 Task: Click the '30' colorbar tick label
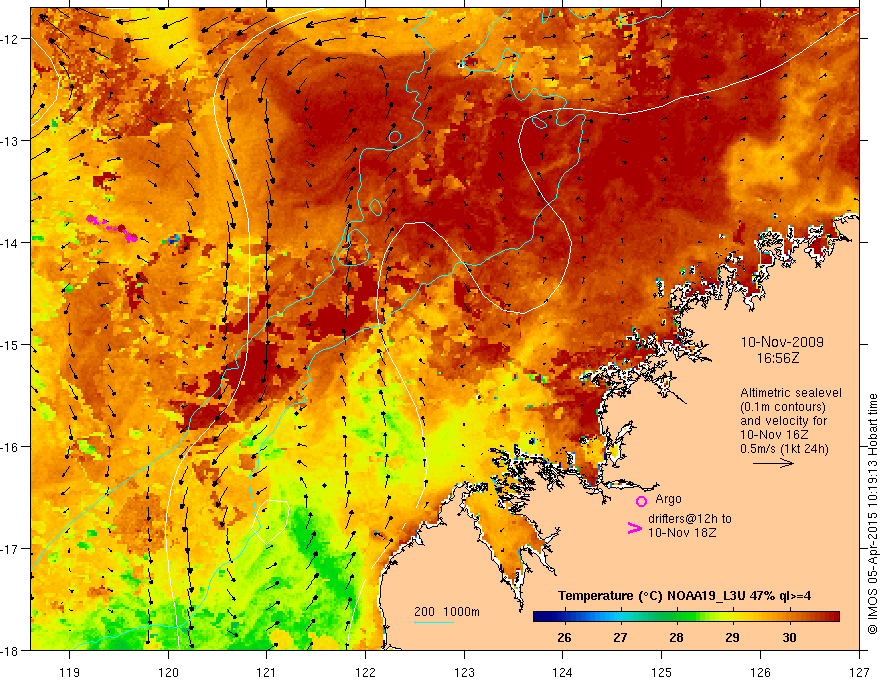[789, 637]
